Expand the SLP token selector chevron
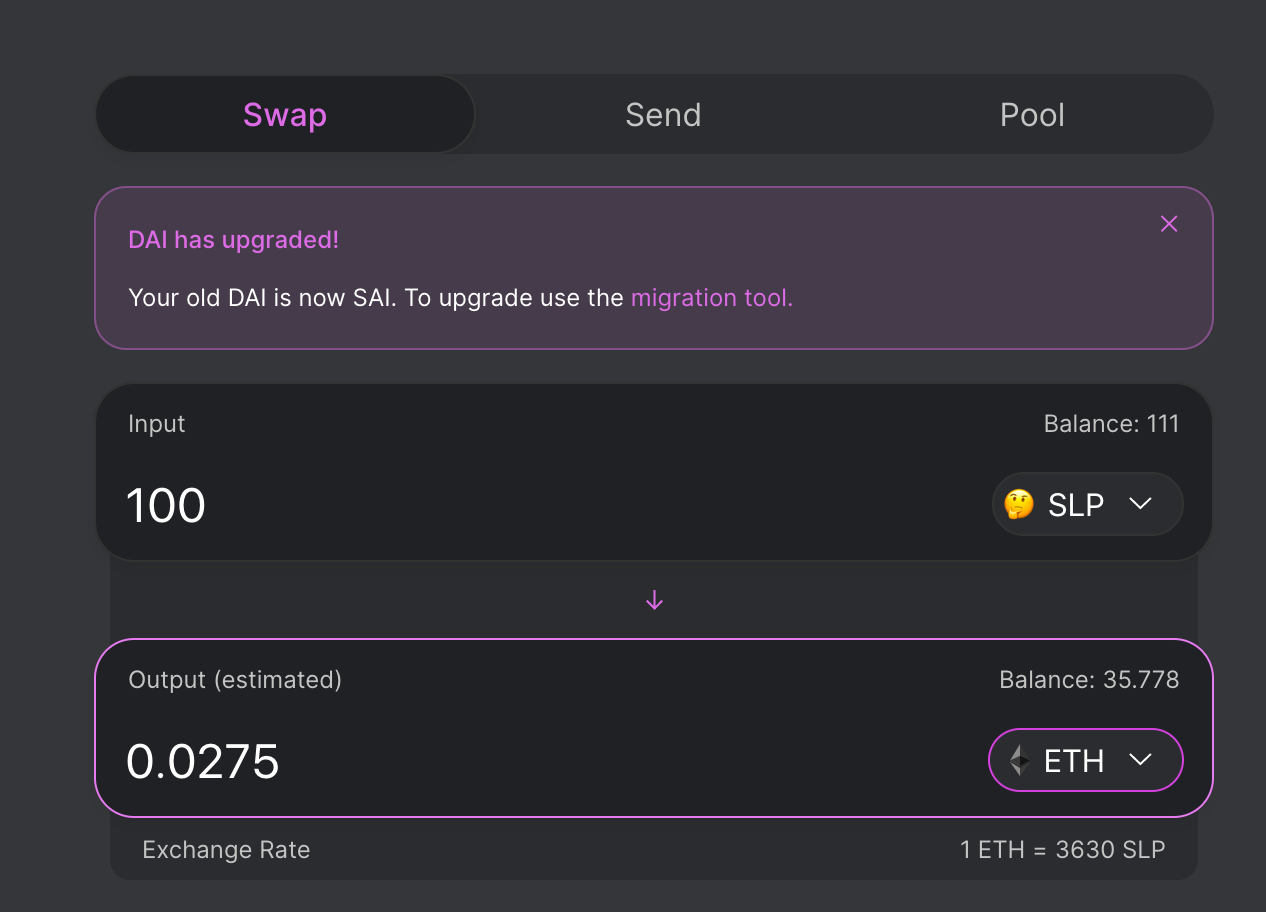1266x912 pixels. click(x=1141, y=504)
